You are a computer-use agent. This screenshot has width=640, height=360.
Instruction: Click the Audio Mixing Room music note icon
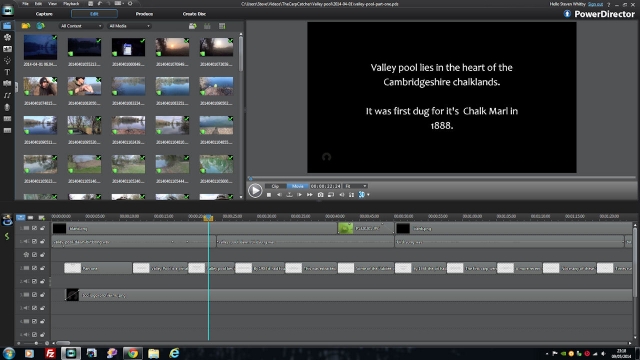click(7, 95)
